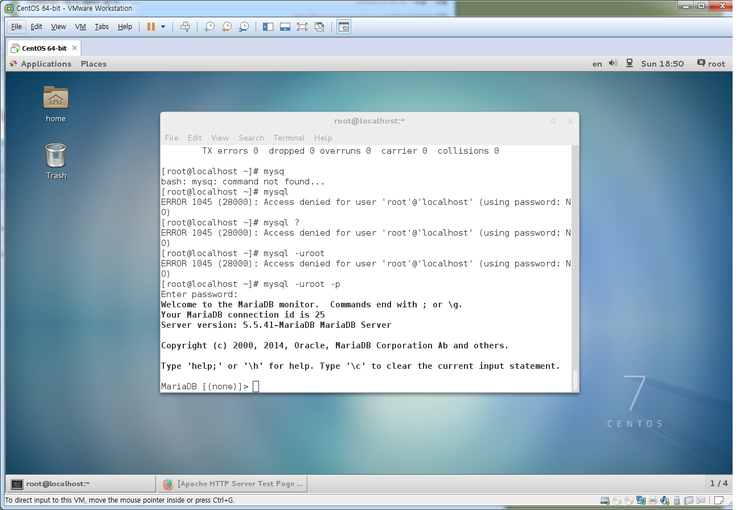
Task: Toggle the VMware library sidebar
Action: coord(268,27)
